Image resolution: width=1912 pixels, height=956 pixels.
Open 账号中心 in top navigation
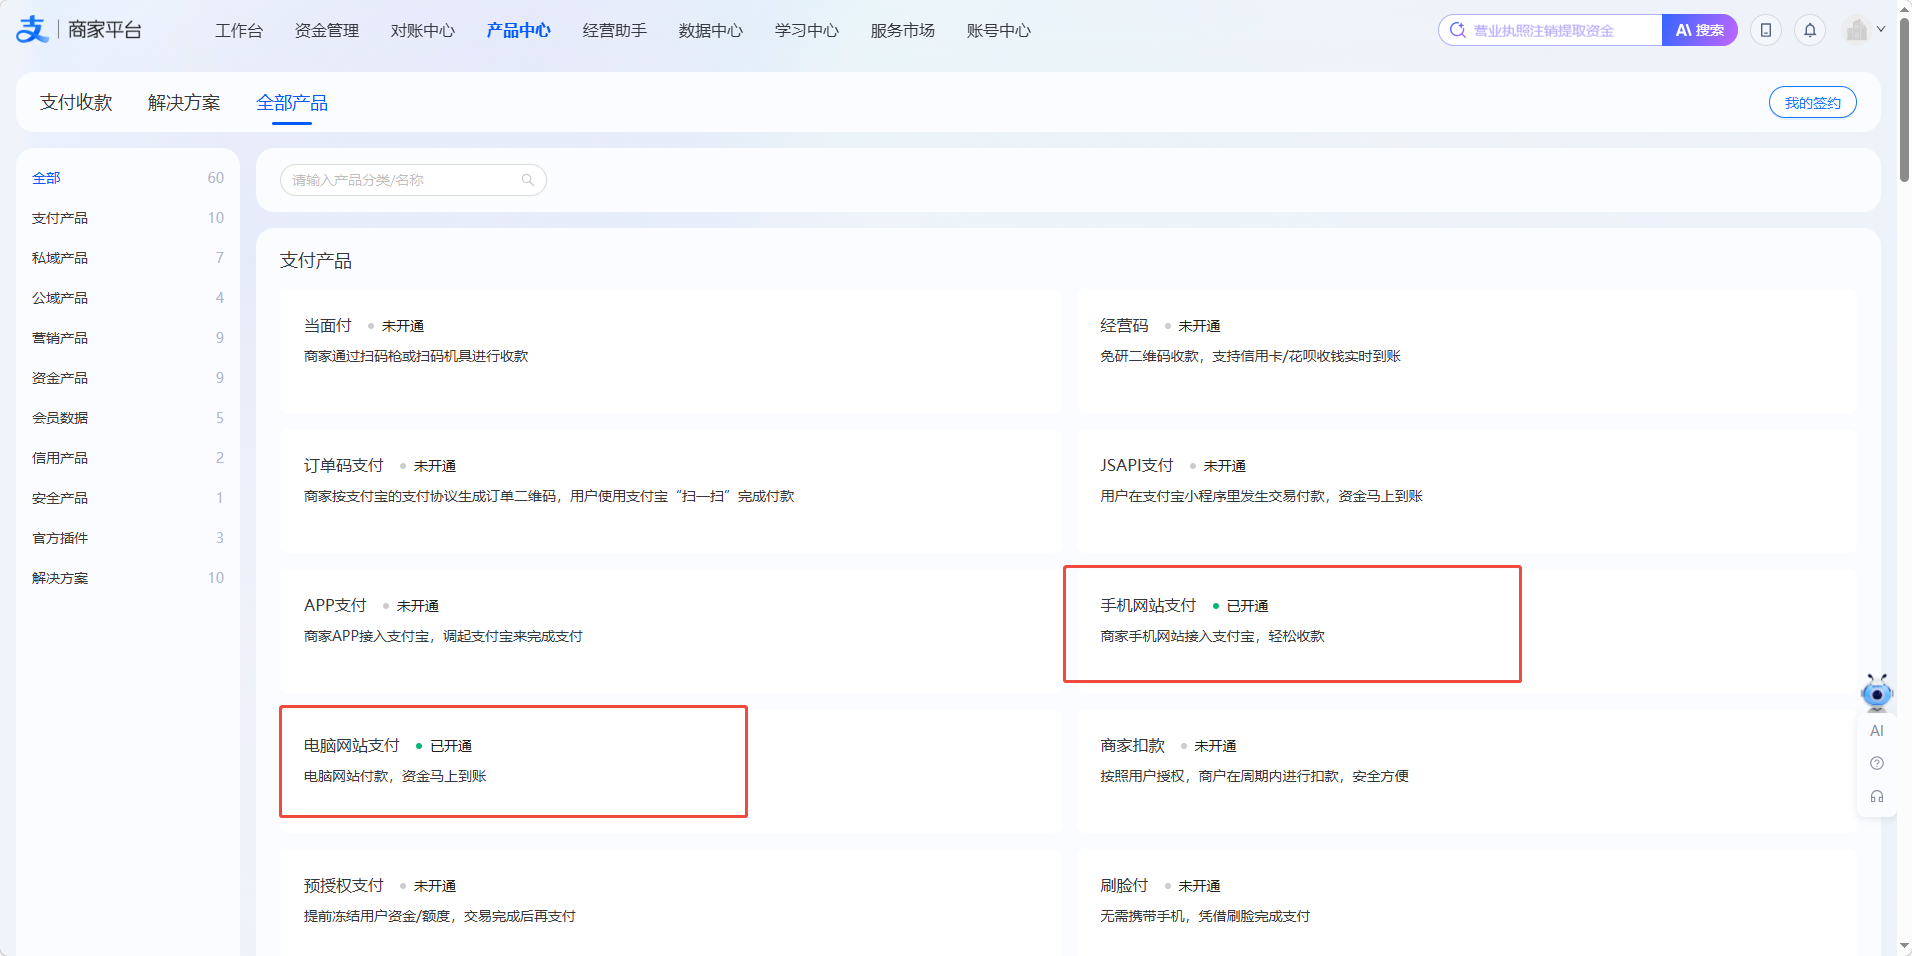[x=999, y=31]
